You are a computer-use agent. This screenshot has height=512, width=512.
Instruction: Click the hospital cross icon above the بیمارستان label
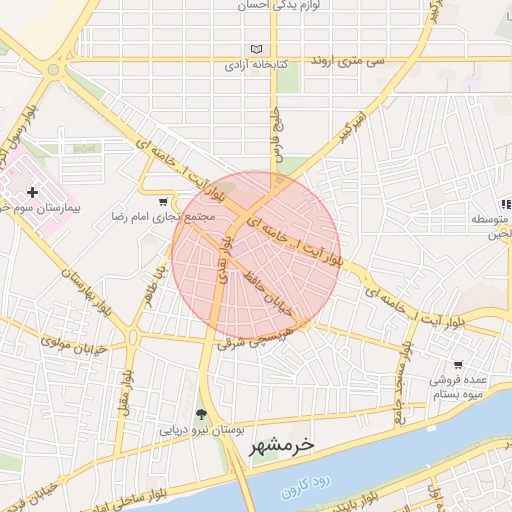coord(32,192)
